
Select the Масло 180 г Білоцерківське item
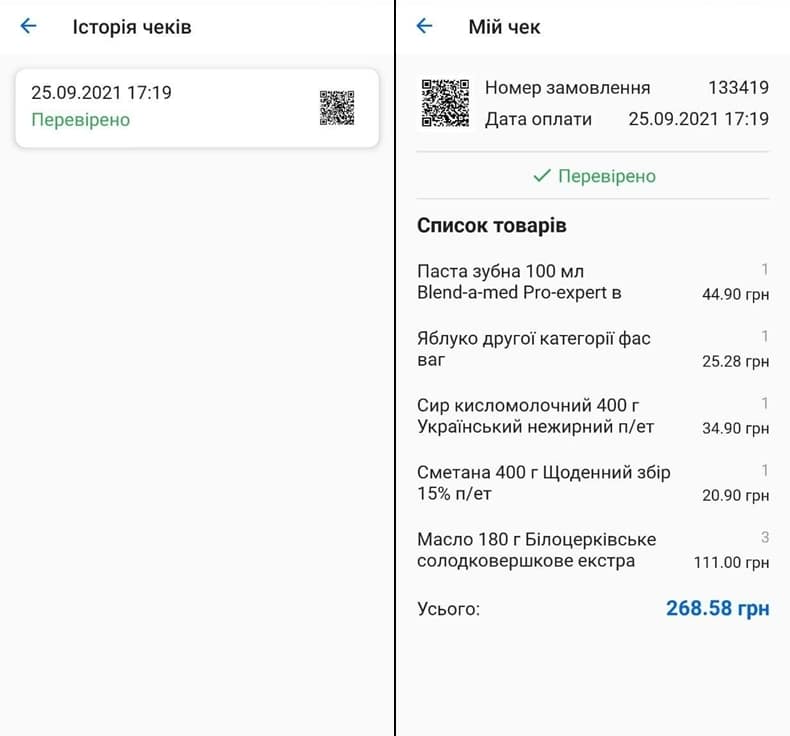(x=536, y=550)
